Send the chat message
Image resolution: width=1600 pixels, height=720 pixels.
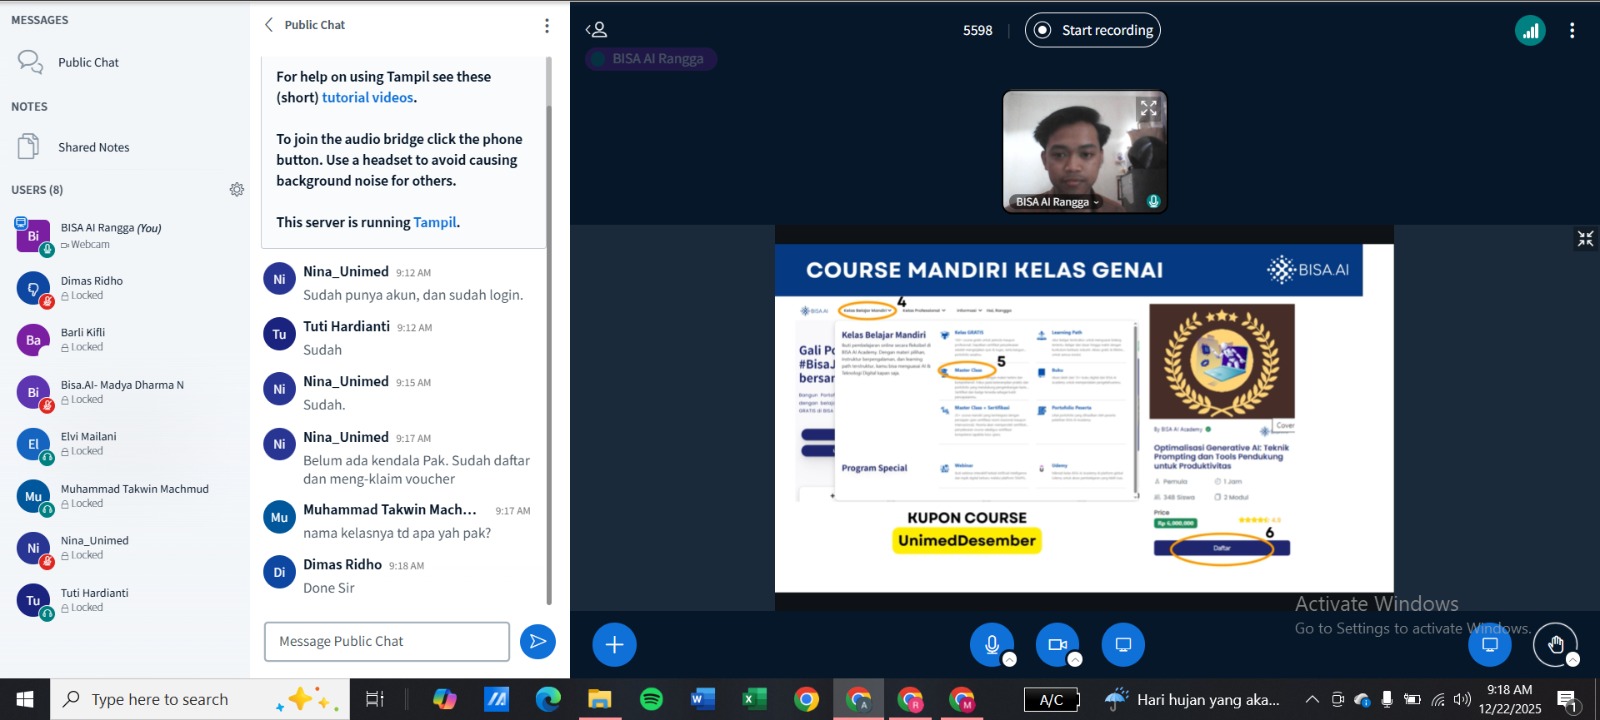click(538, 641)
